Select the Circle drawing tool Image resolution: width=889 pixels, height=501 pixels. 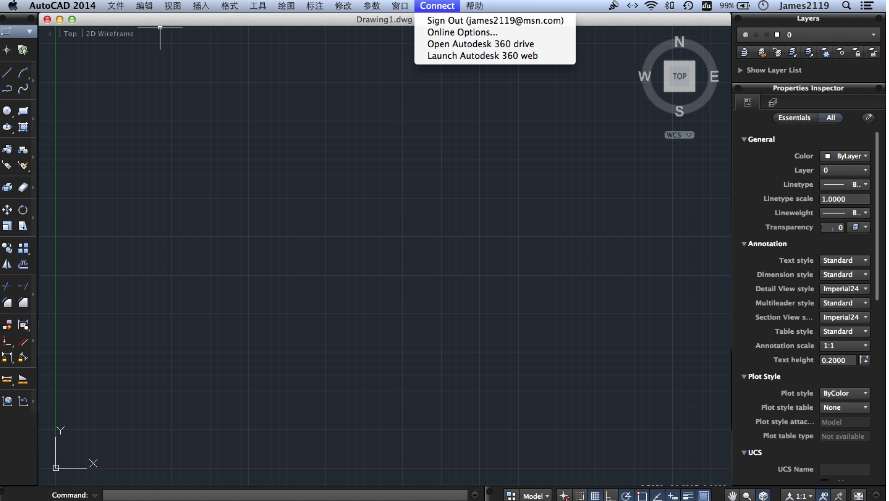click(x=7, y=111)
